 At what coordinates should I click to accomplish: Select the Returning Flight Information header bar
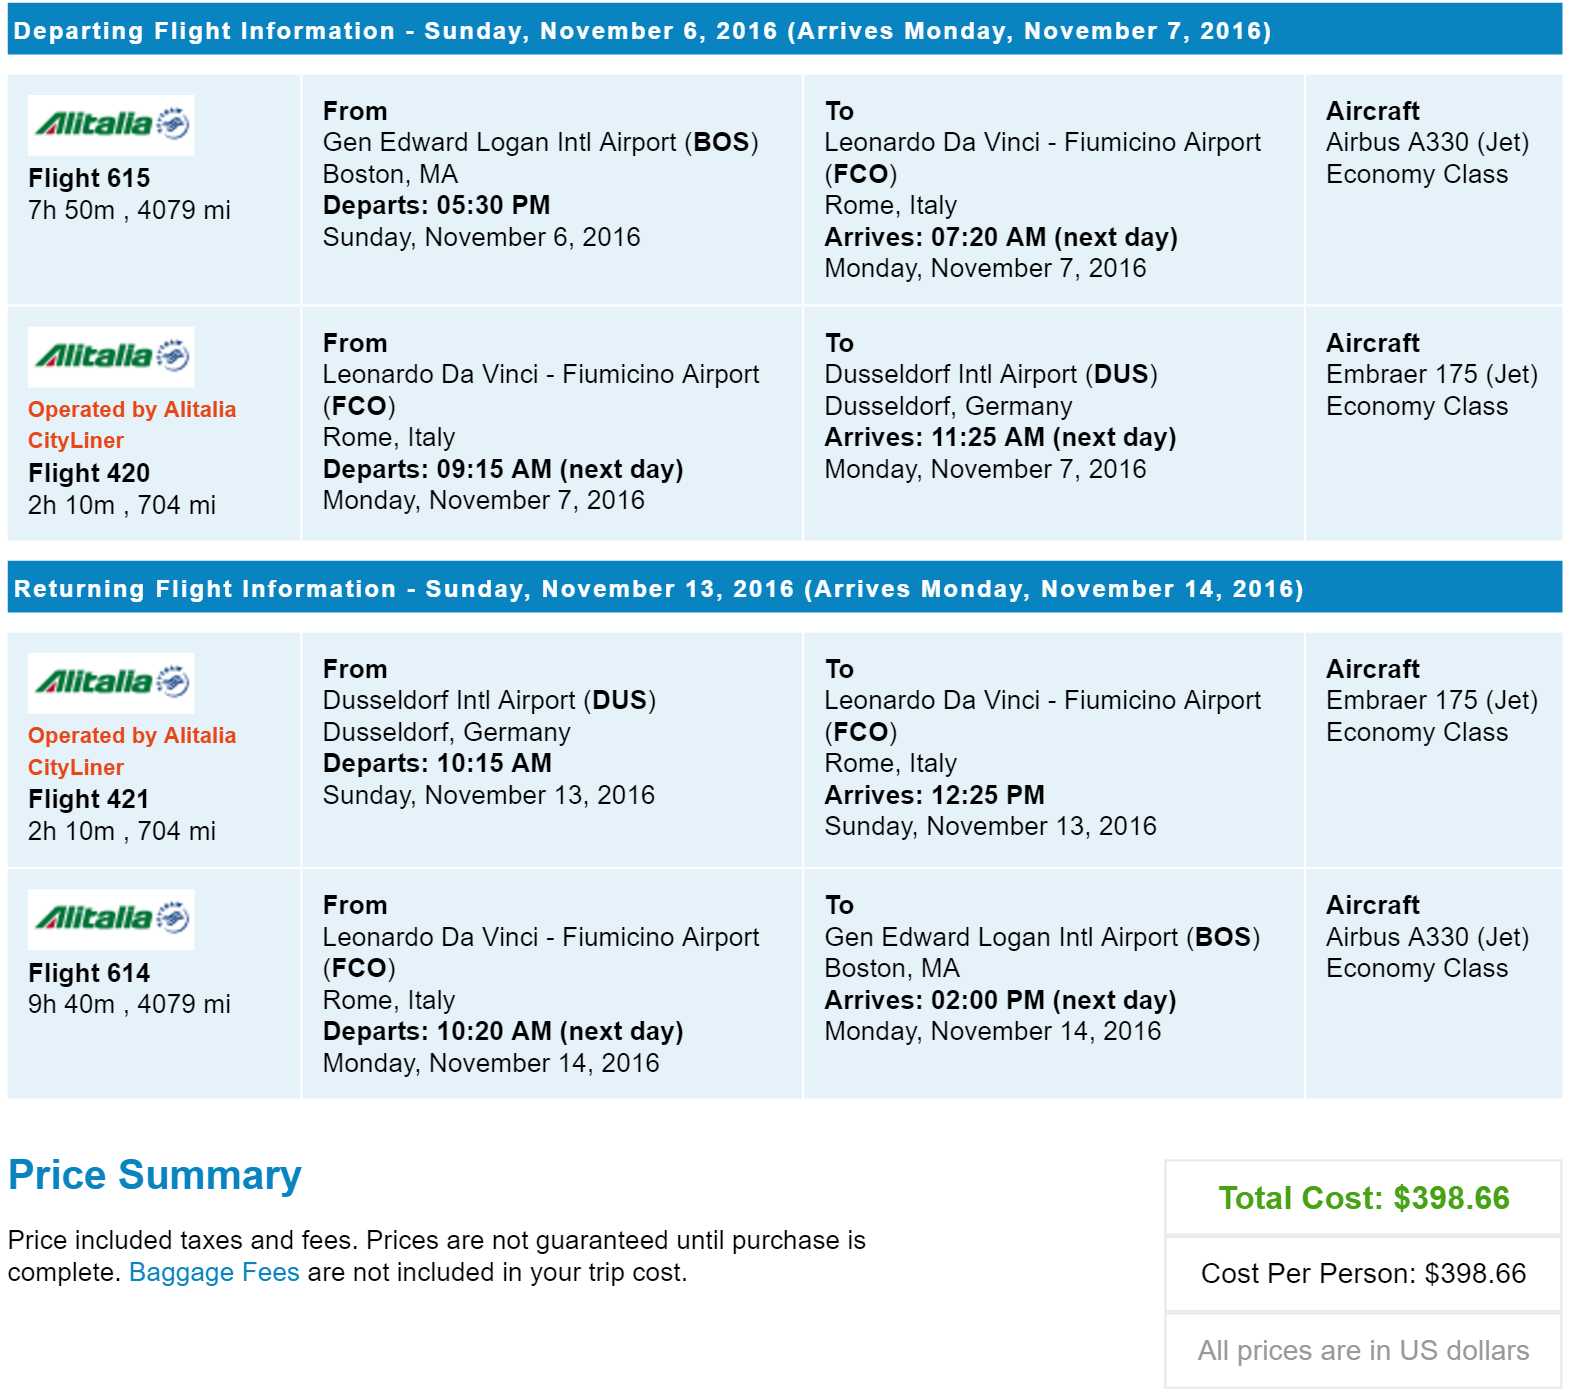tap(785, 589)
